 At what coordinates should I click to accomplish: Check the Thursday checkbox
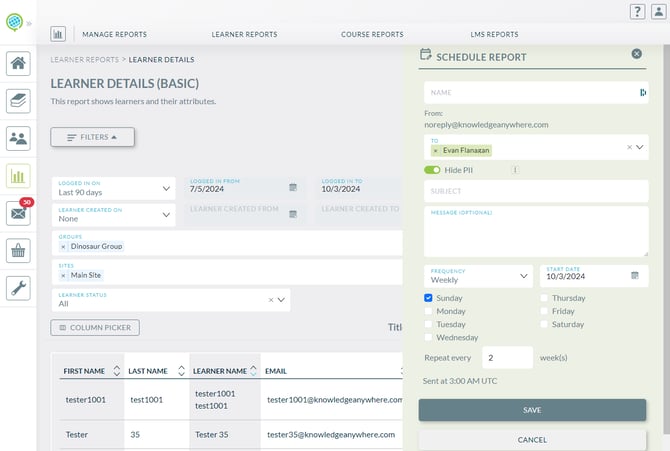[545, 298]
